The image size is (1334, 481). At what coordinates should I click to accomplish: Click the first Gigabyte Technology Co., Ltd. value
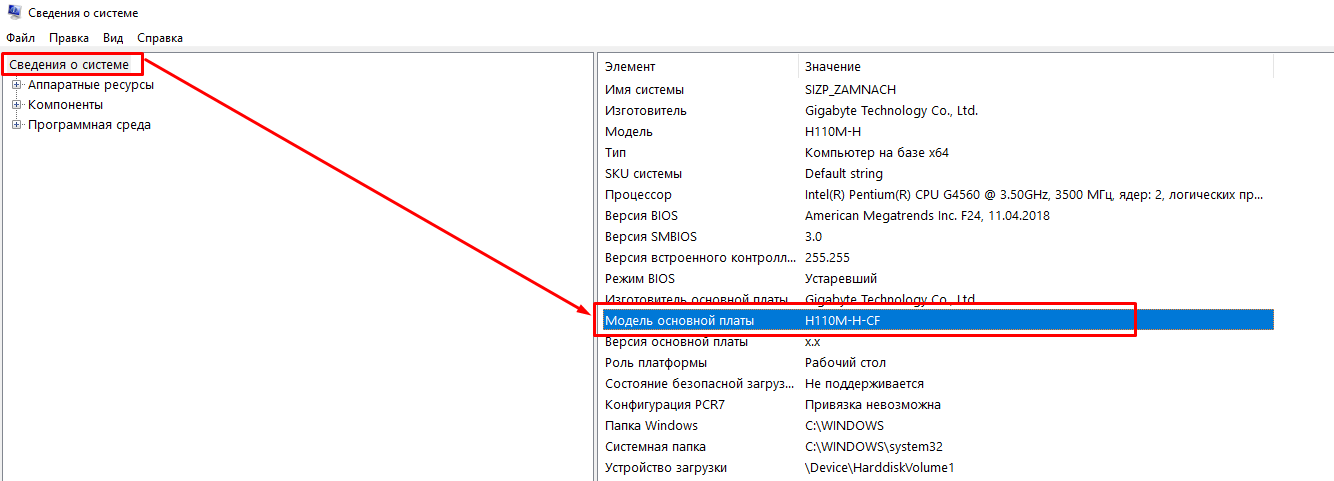[x=892, y=111]
